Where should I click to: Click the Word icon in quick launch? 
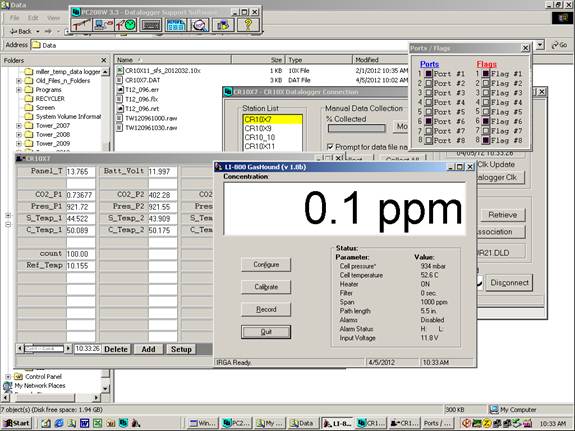point(84,423)
